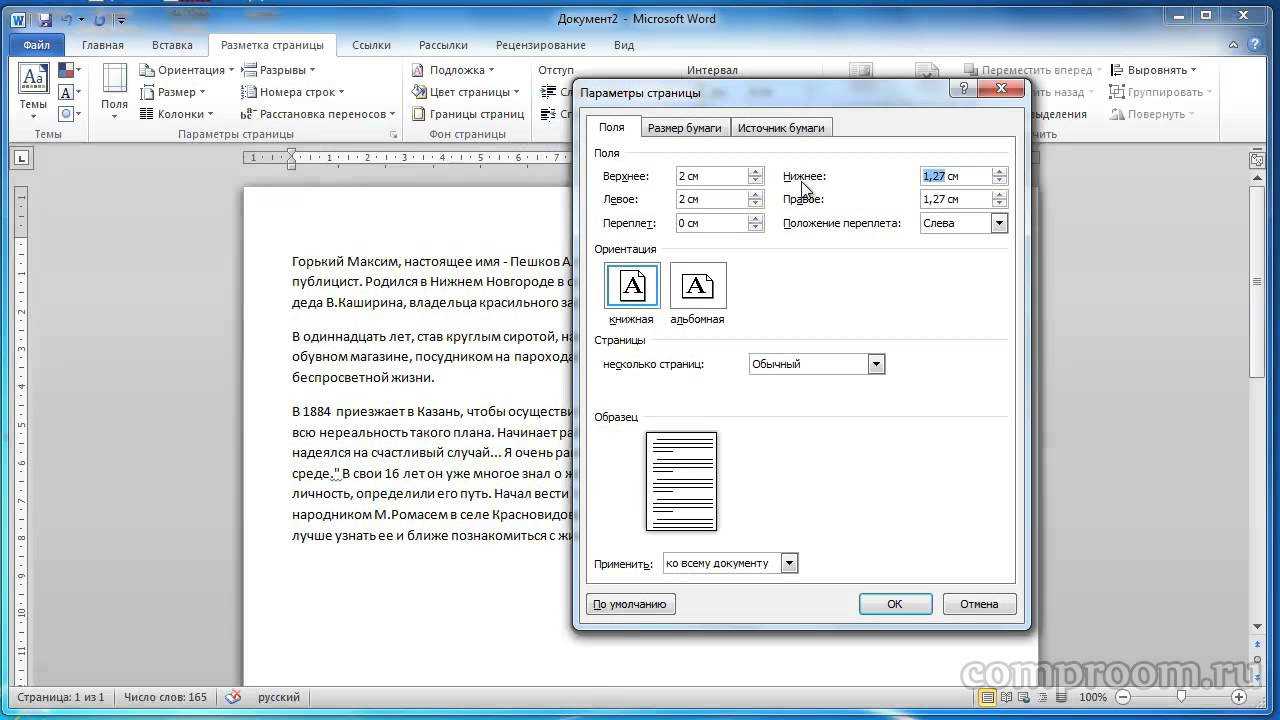Viewport: 1280px width, 720px height.
Task: Open the Файл tab
Action: (37, 45)
